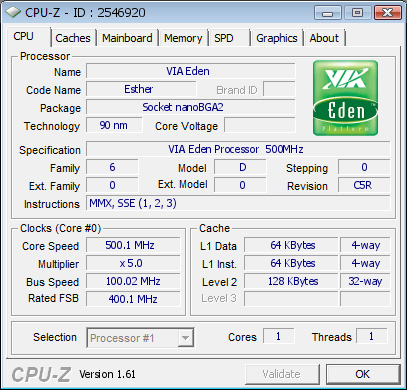Open the Mainboard tab
407x390 pixels.
tap(127, 38)
